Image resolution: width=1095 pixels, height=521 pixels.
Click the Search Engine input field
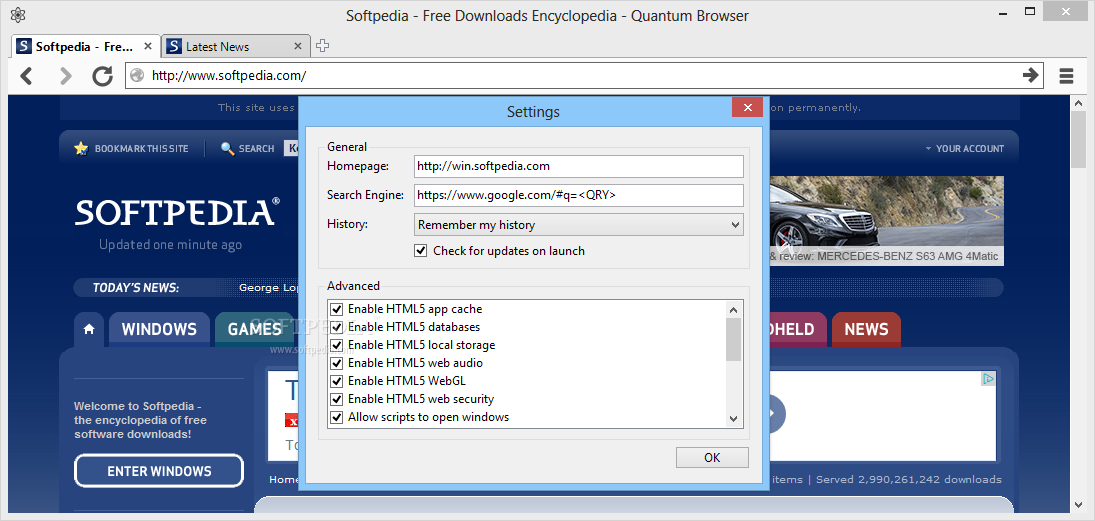tap(578, 196)
